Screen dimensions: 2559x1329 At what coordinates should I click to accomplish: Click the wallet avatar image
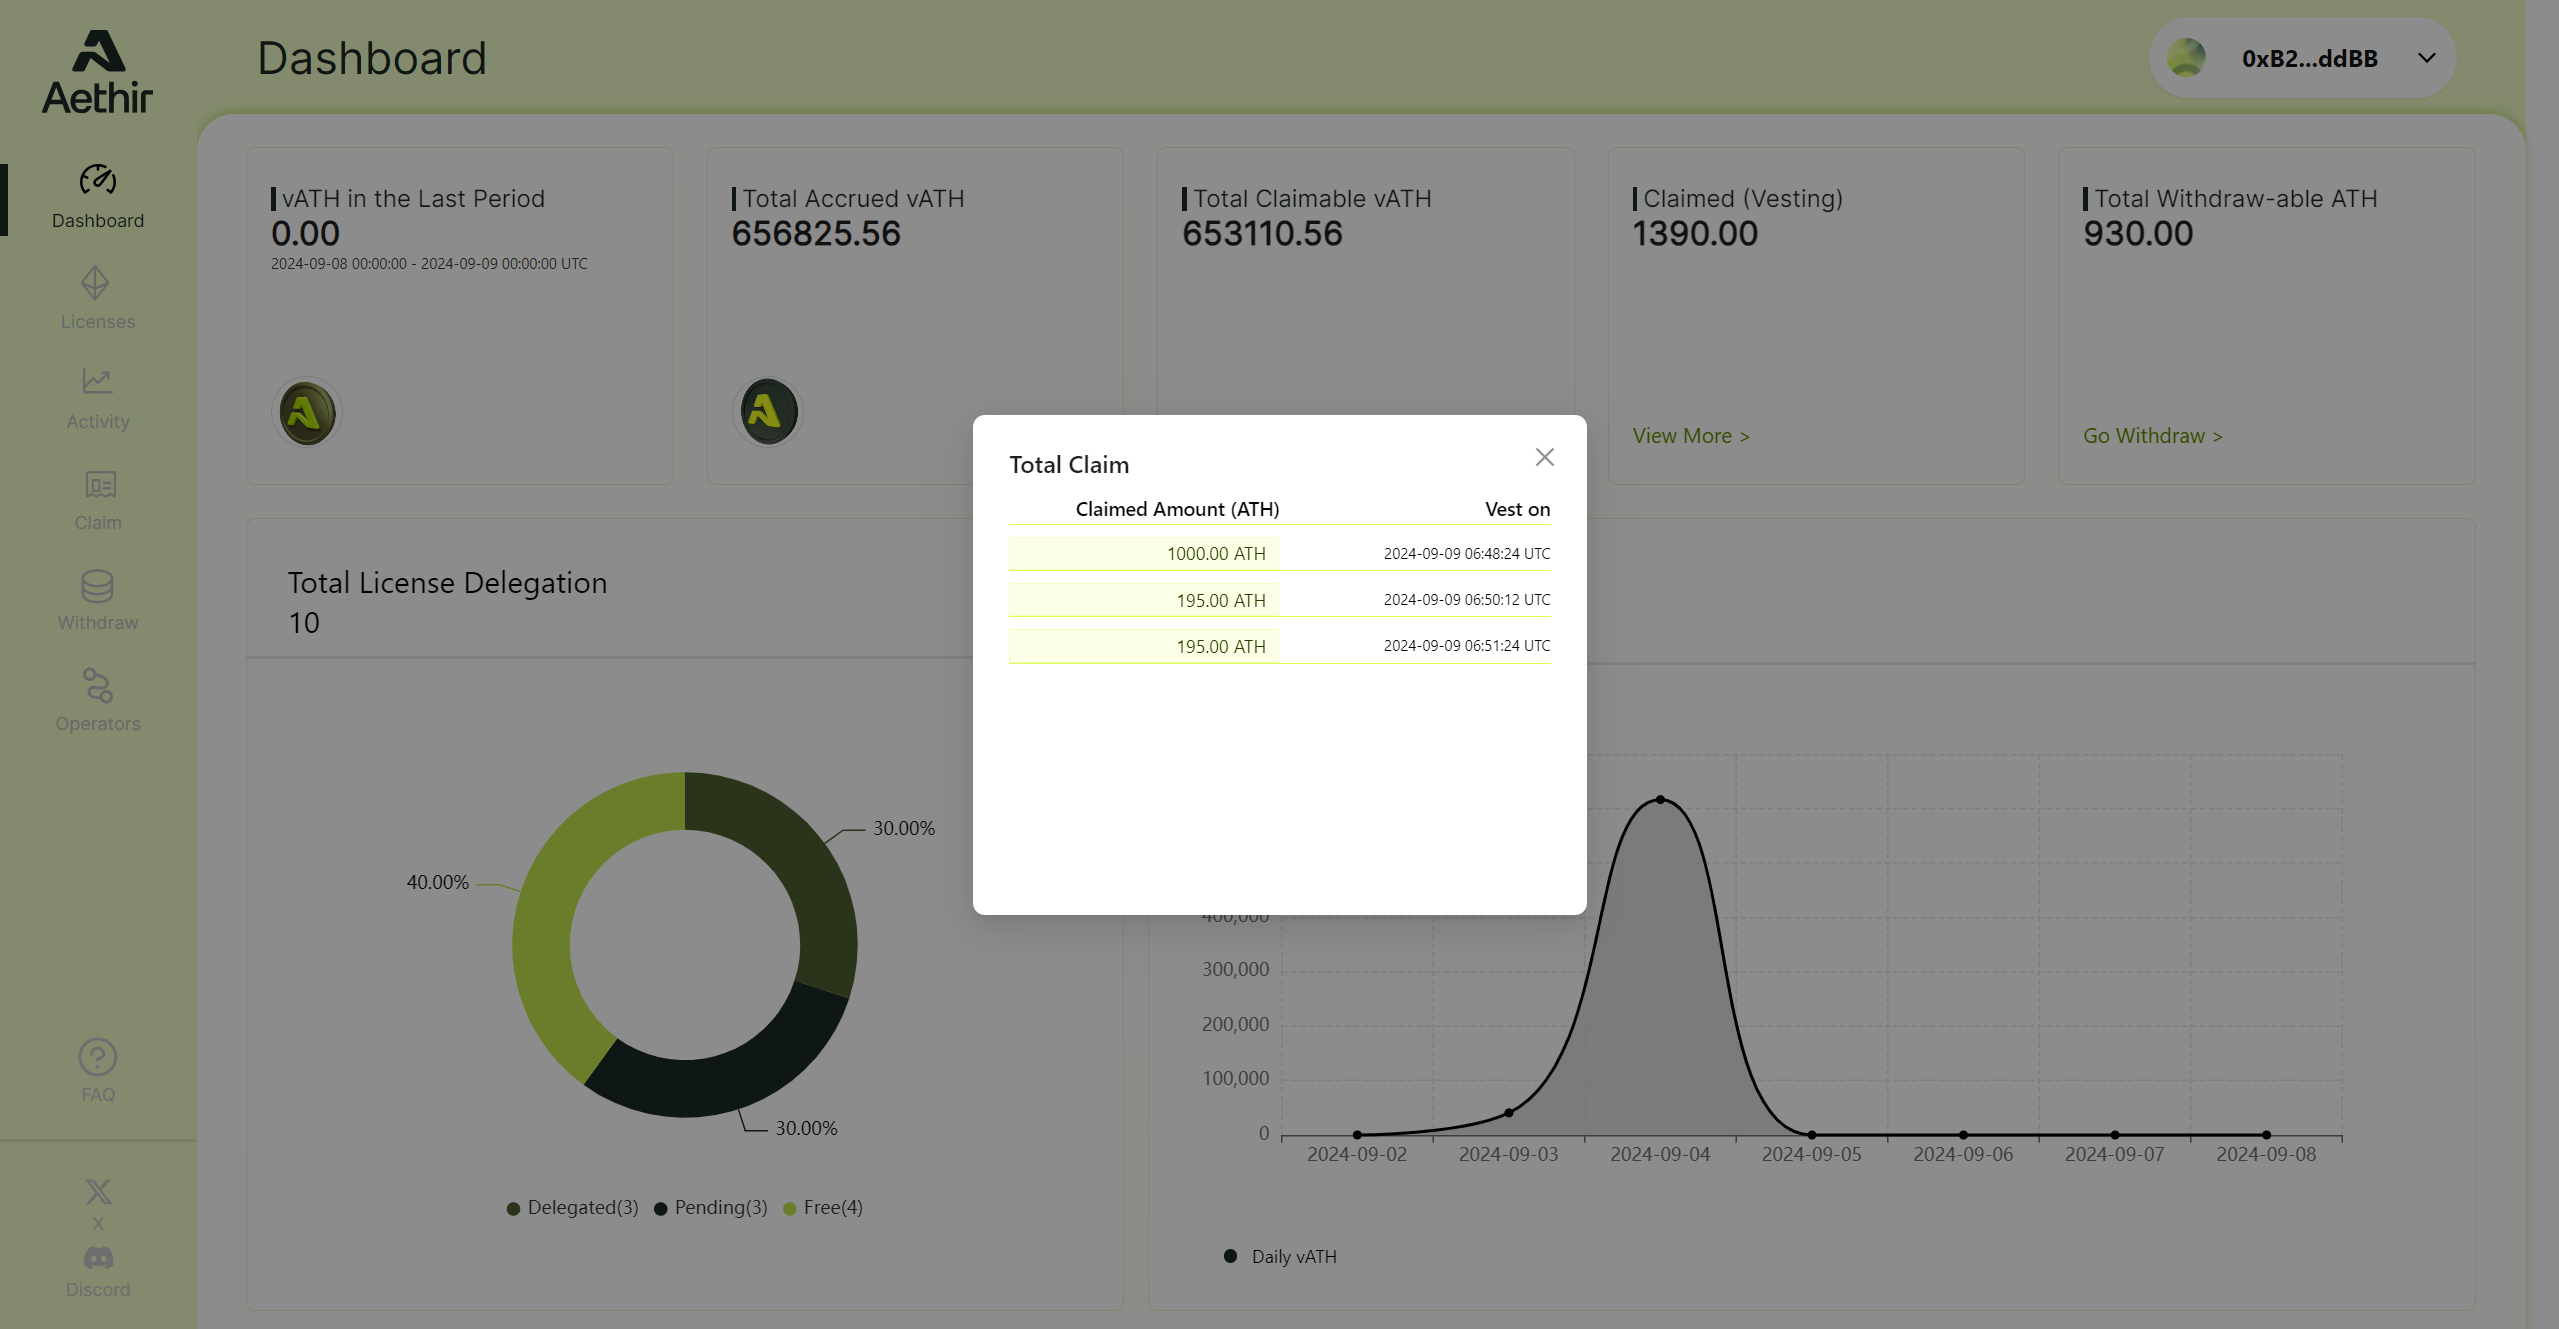pyautogui.click(x=2186, y=58)
